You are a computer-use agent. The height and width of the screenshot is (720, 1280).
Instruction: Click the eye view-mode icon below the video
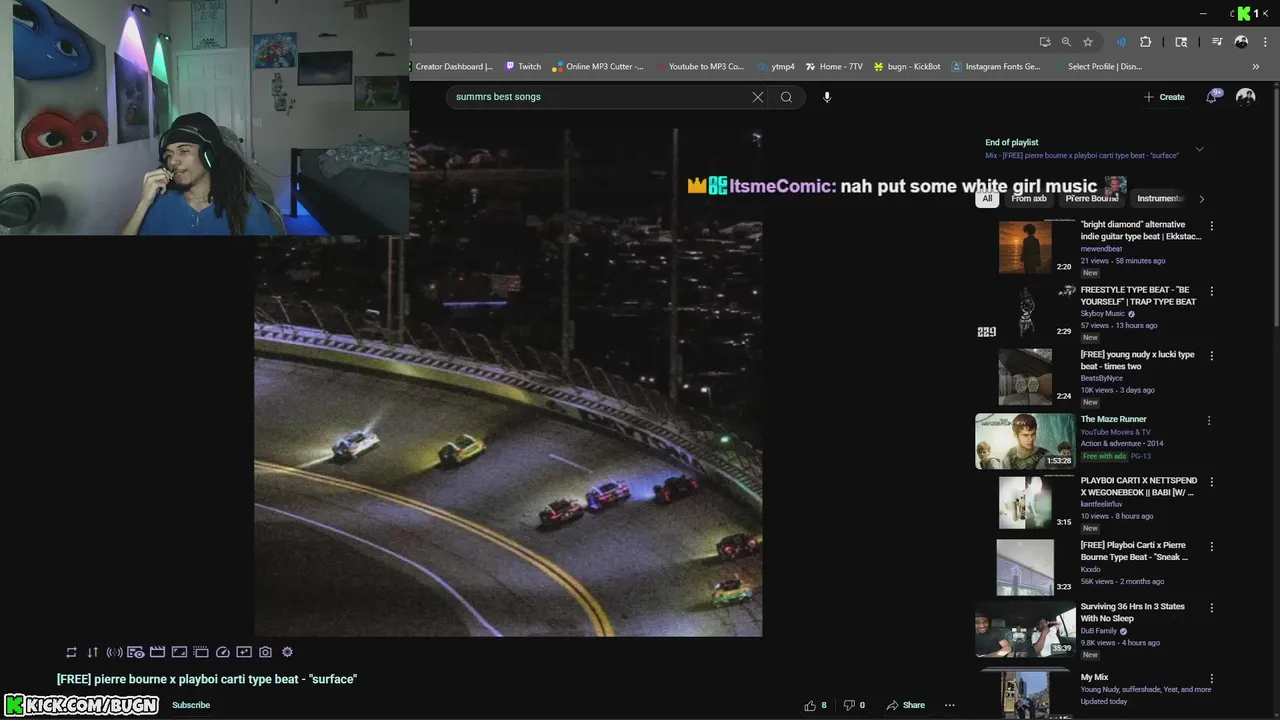136,652
